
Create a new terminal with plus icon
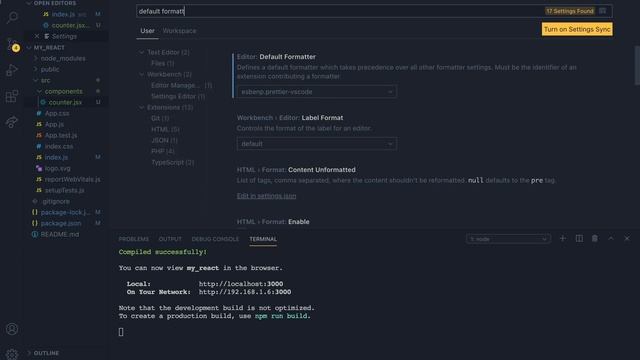click(x=562, y=238)
